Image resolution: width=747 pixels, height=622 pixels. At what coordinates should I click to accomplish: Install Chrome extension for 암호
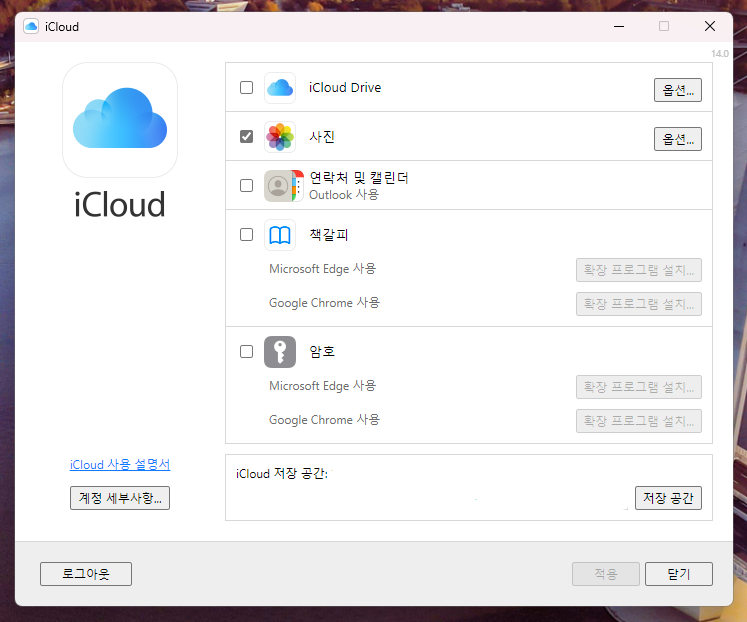click(x=638, y=421)
